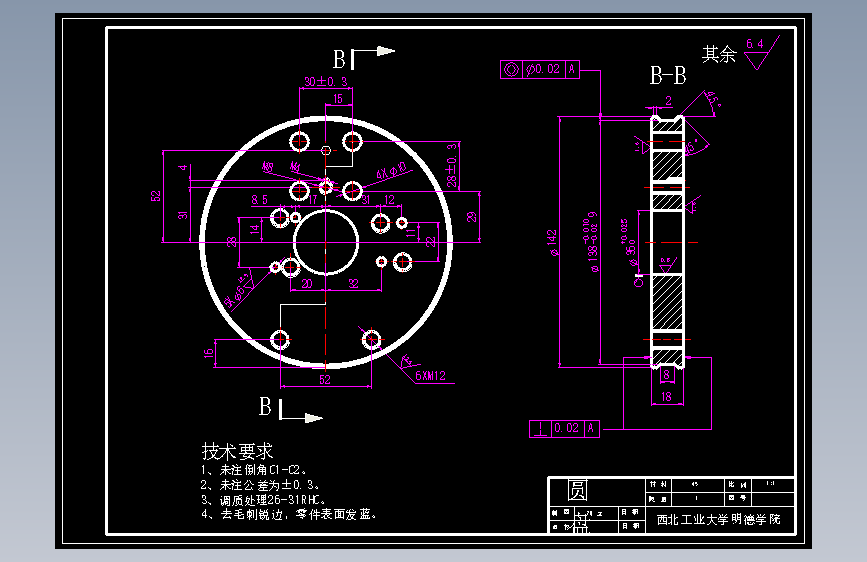867x562 pixels.
Task: Click the "2" dimension atop section view
Action: point(668,101)
